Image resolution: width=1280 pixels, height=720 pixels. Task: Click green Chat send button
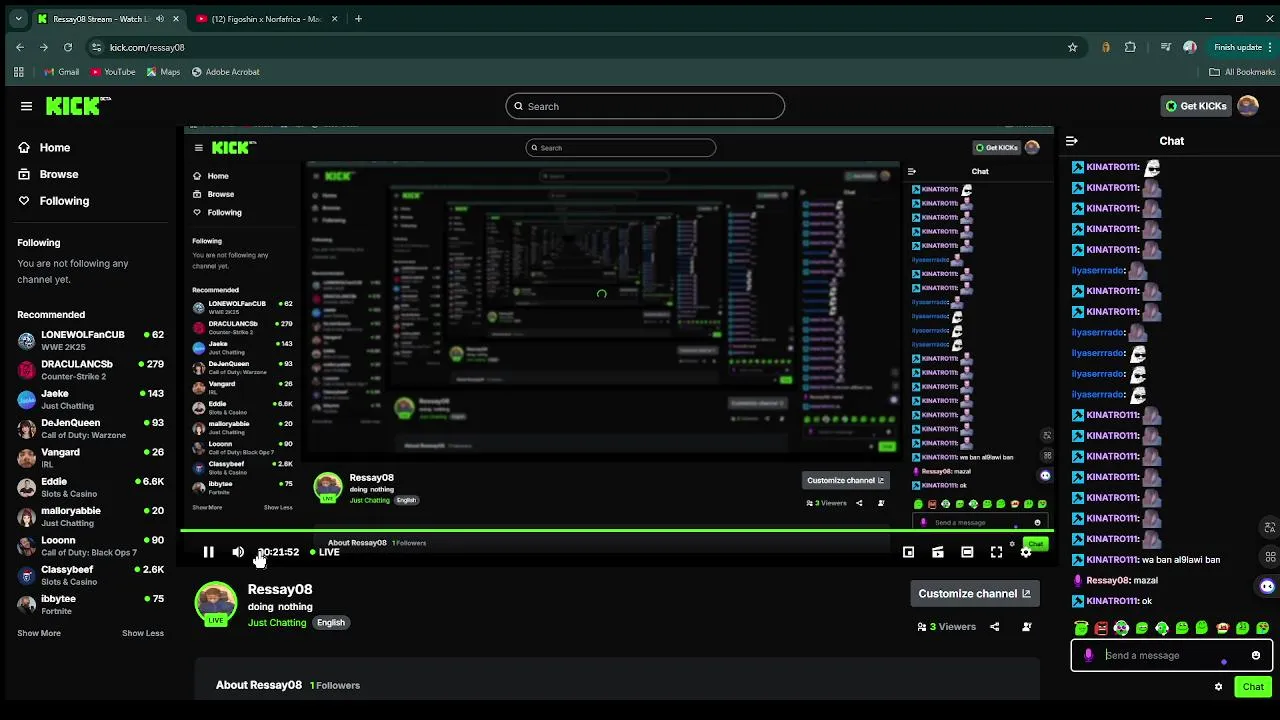(x=1253, y=687)
